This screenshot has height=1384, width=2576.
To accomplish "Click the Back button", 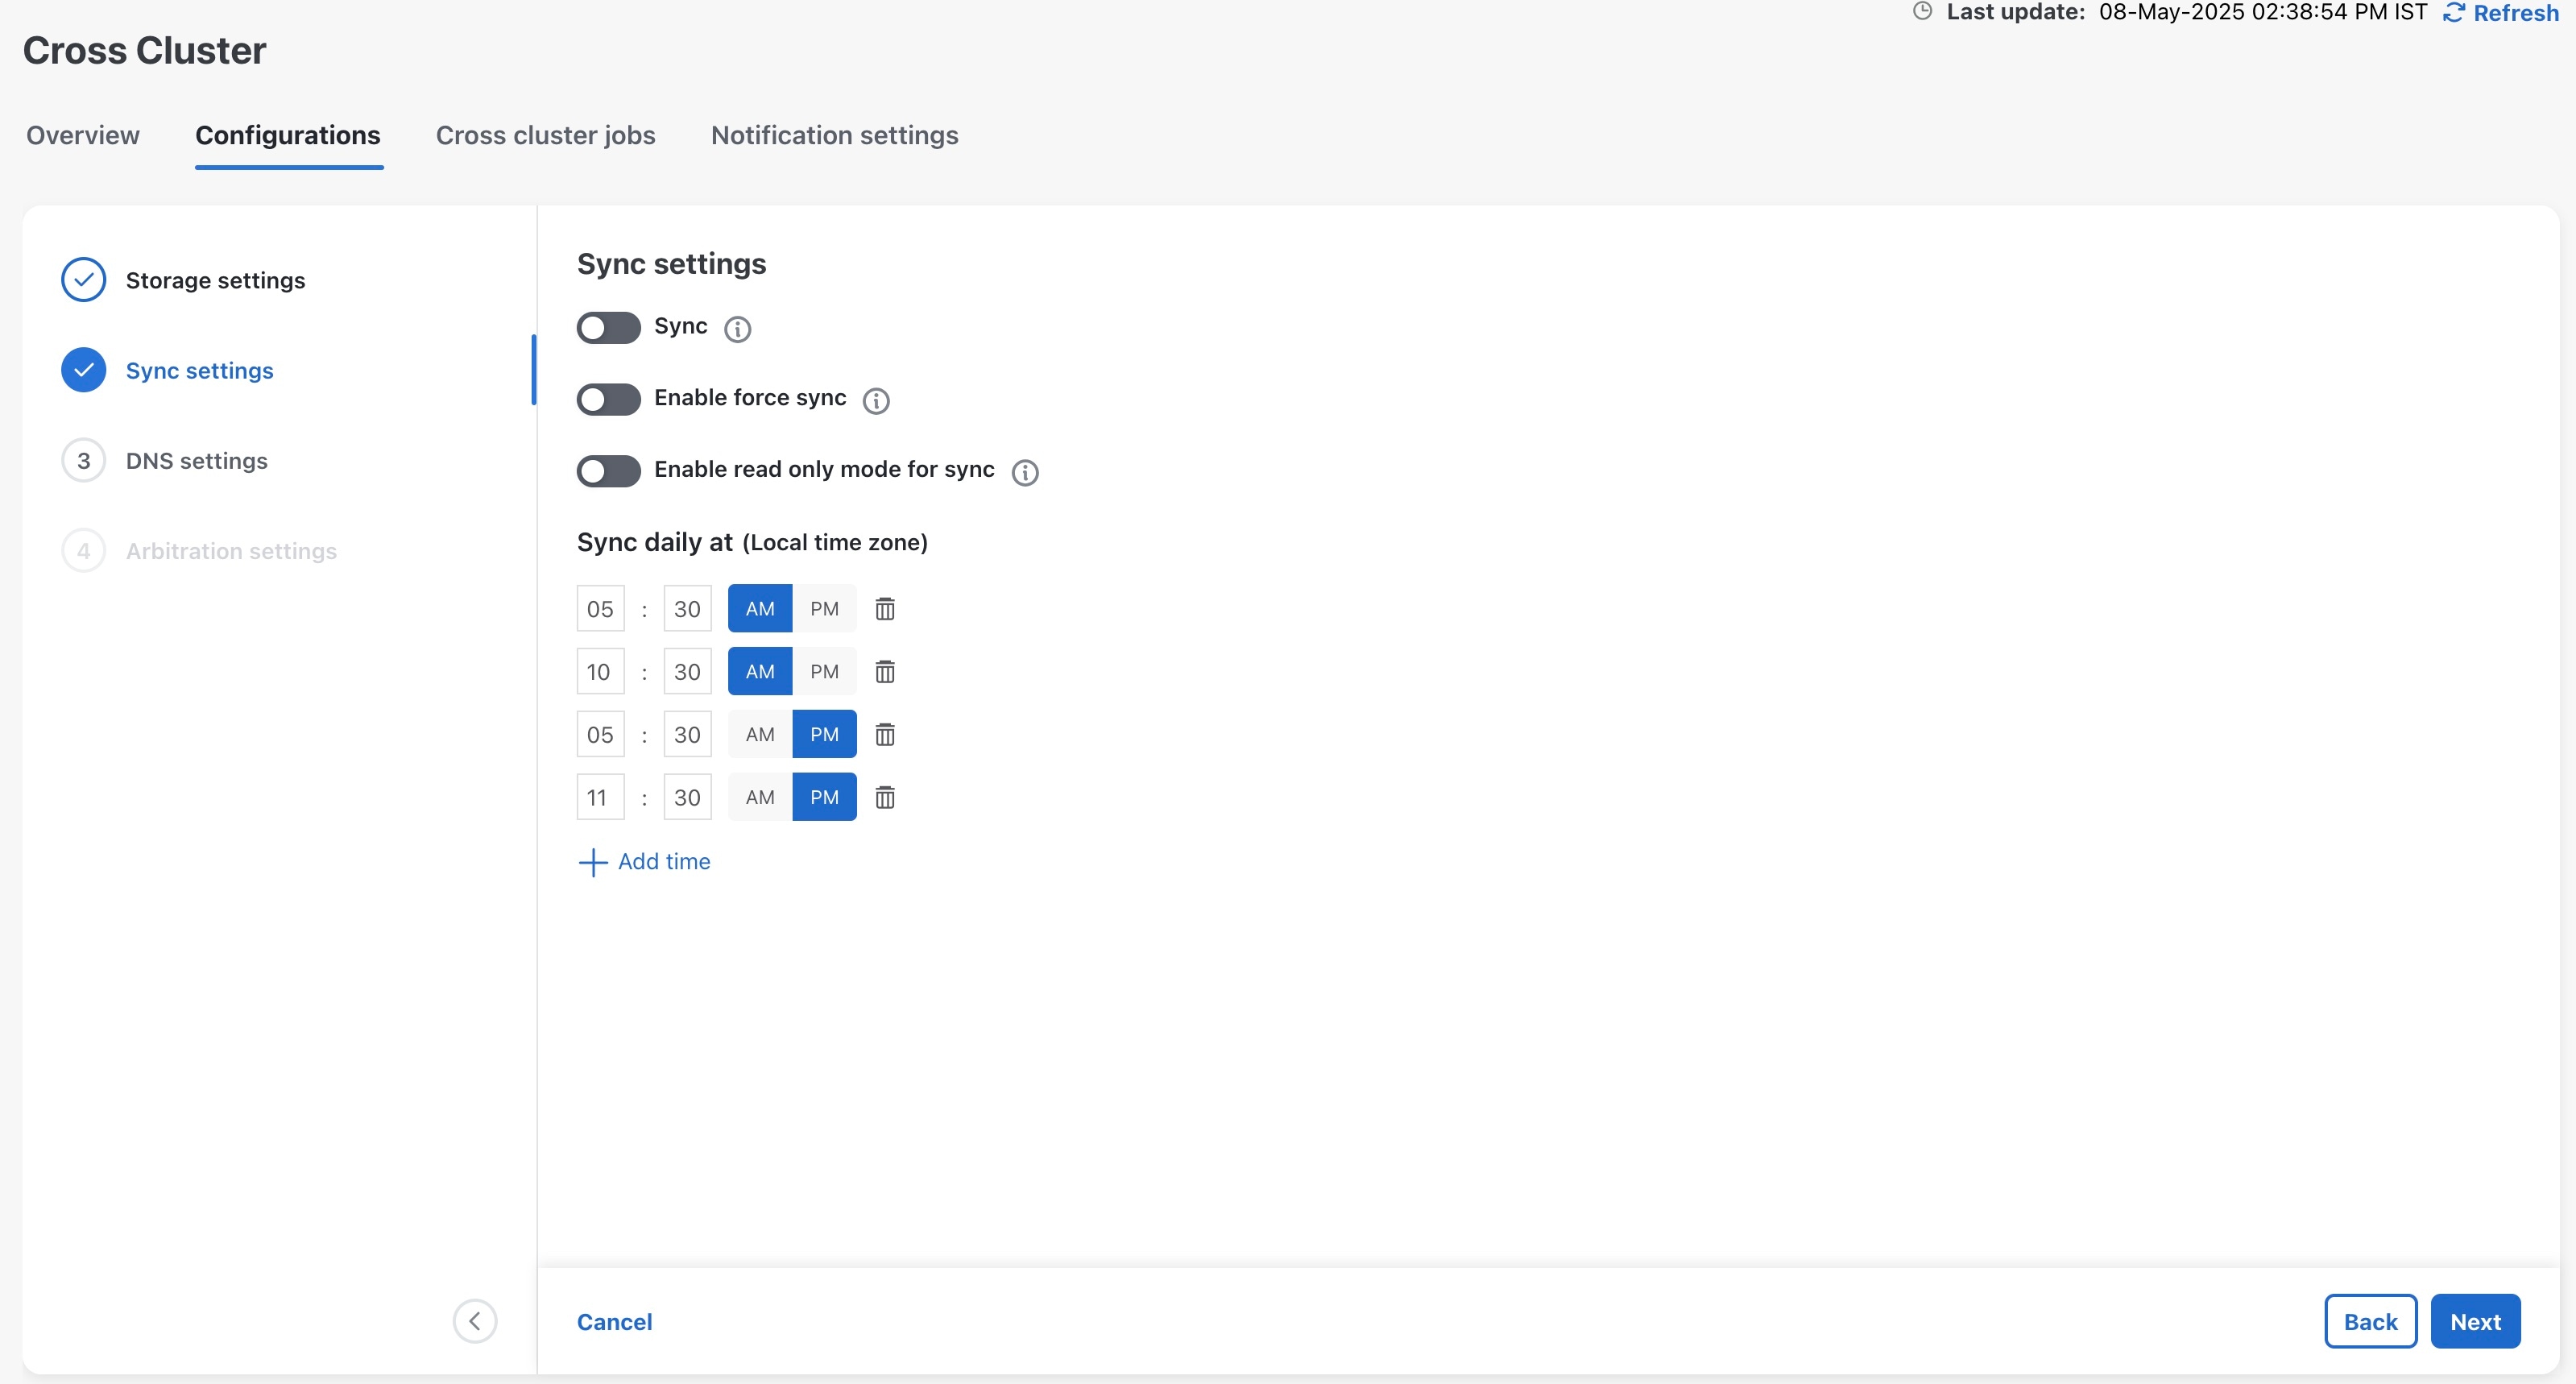I will click(2370, 1322).
